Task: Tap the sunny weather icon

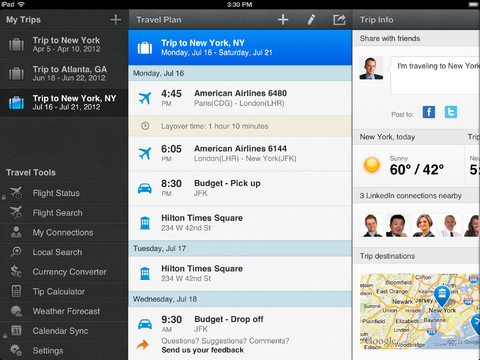Action: pos(371,165)
